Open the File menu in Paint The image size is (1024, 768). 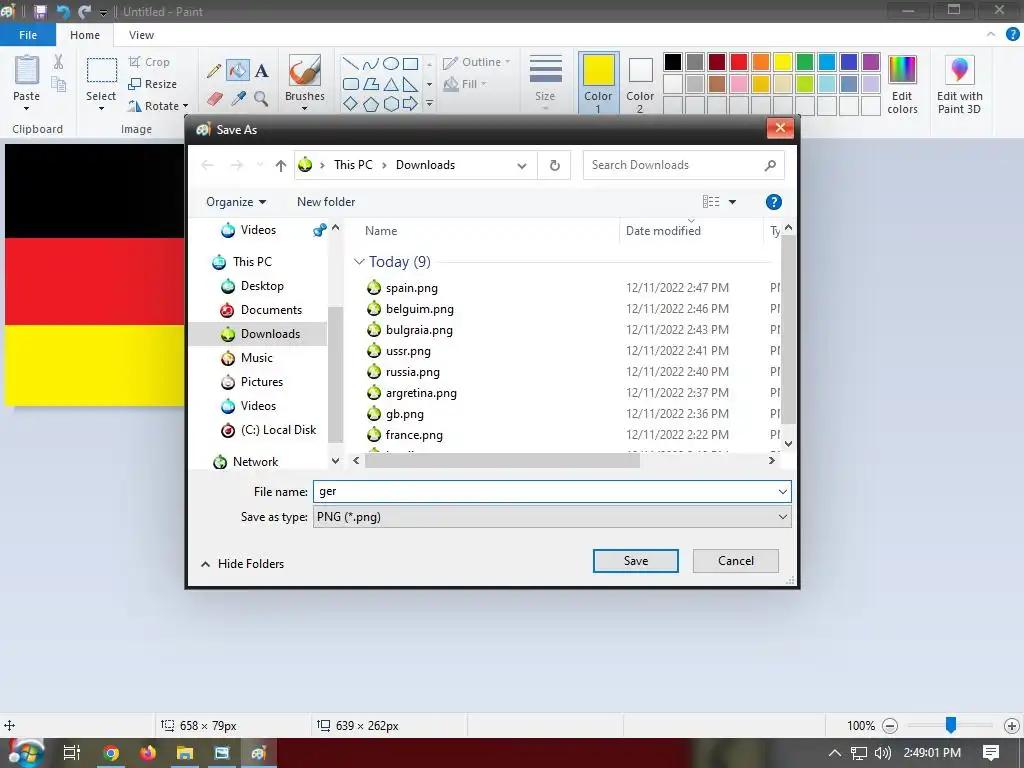[x=28, y=35]
